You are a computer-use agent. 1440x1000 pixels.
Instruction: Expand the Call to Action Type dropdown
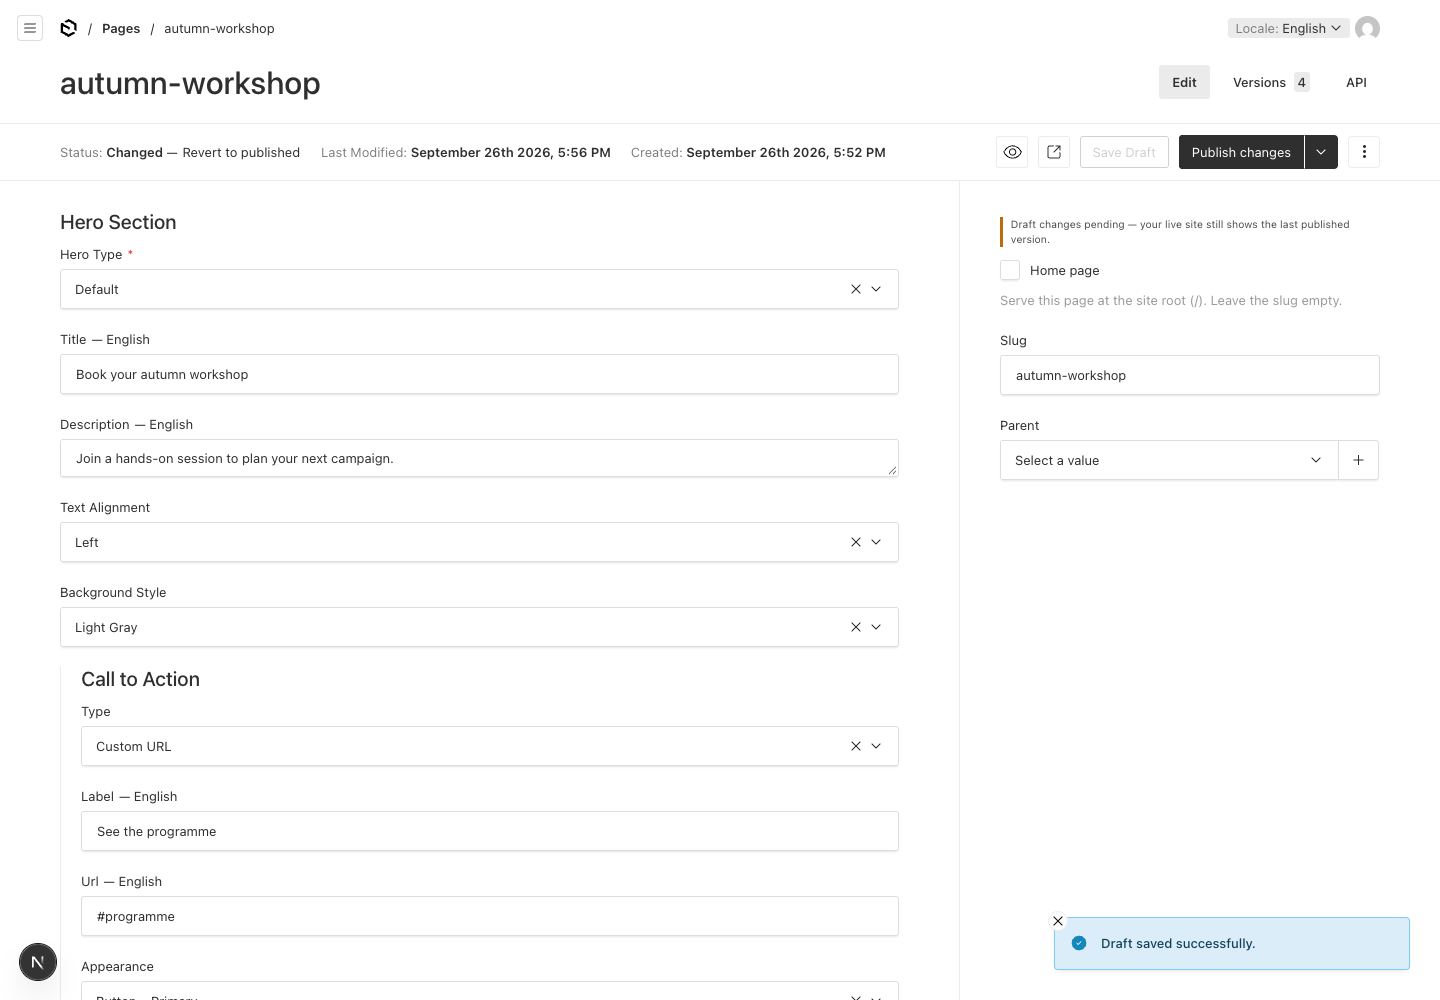(876, 746)
